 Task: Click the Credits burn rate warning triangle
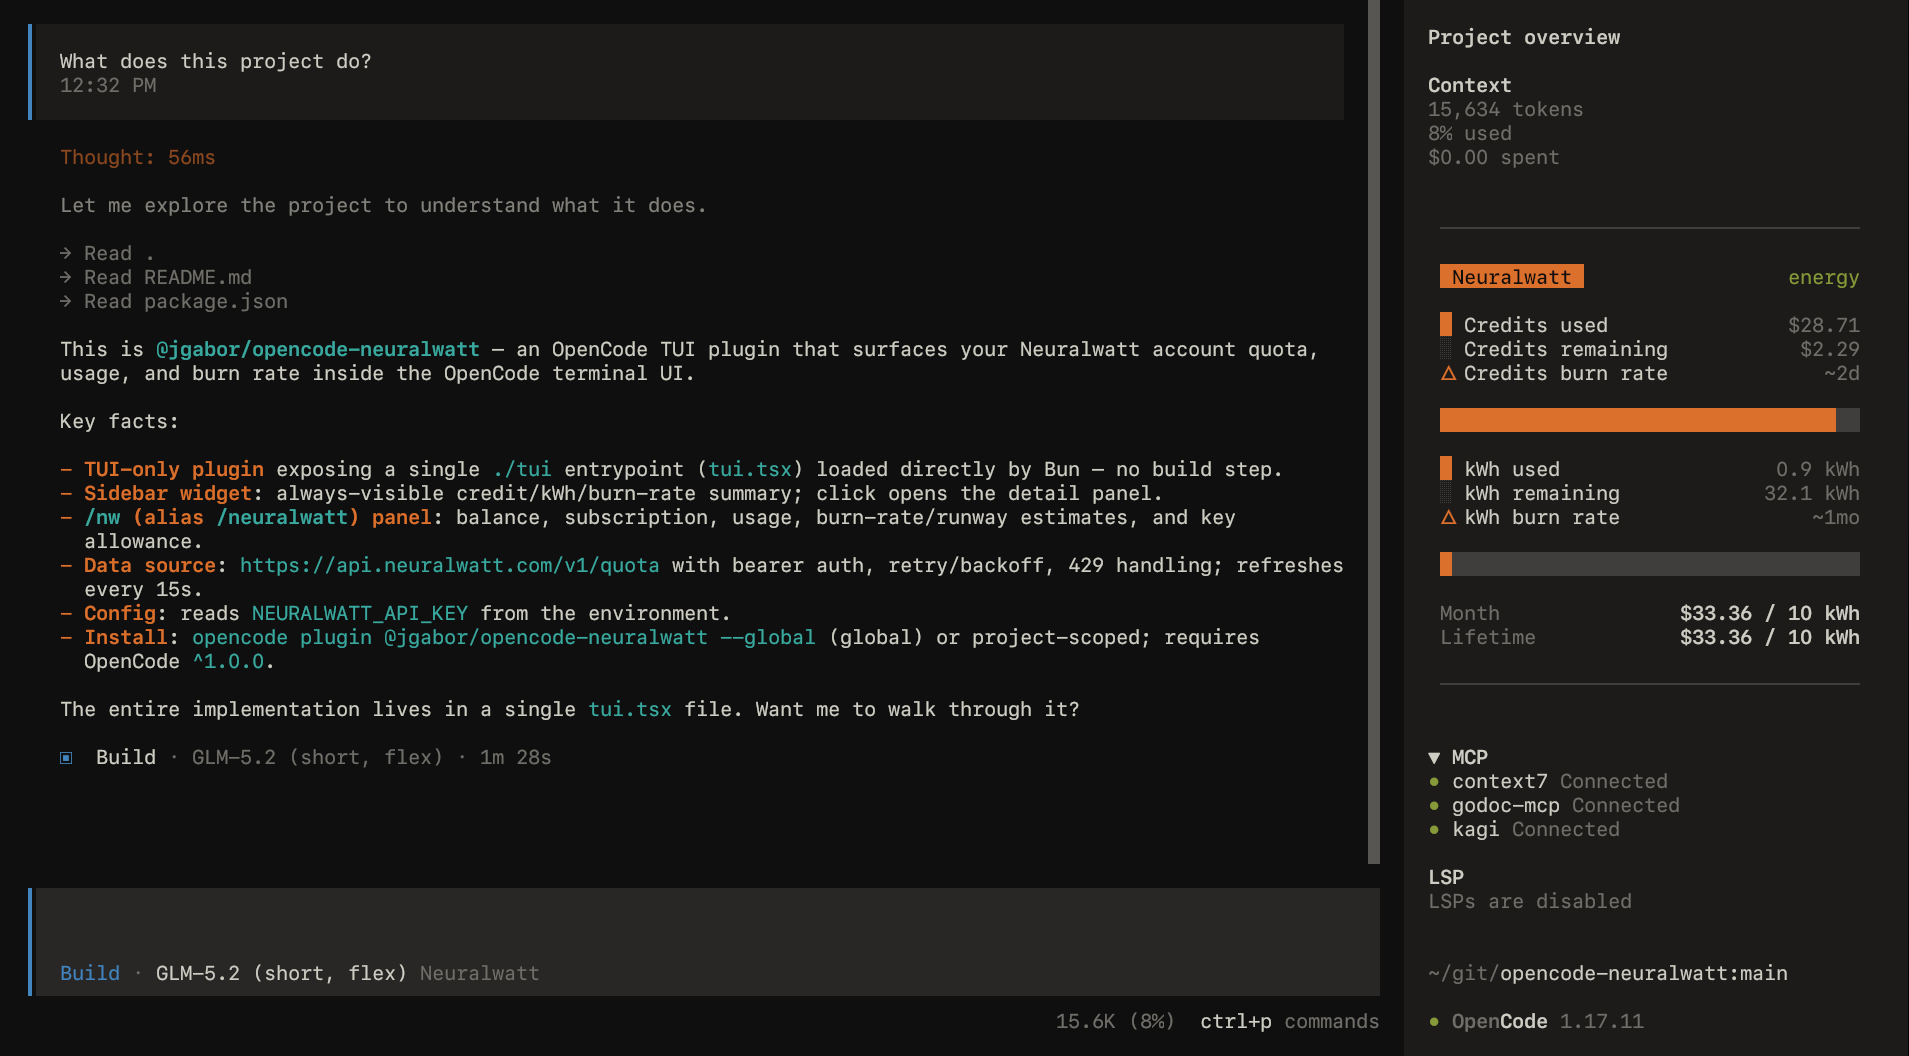[1447, 374]
